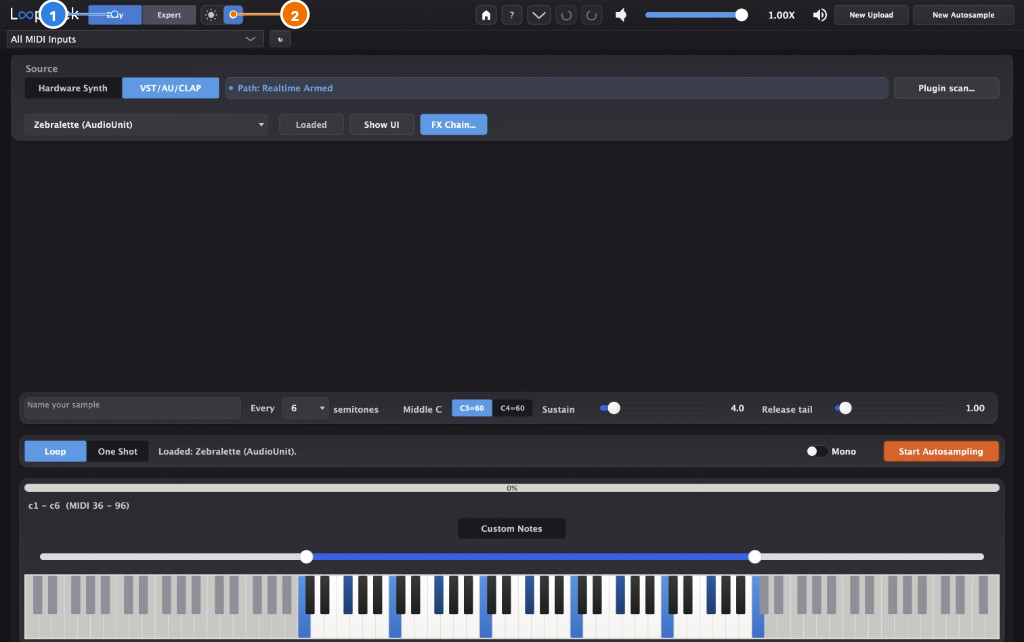The width and height of the screenshot is (1024, 642).
Task: Click the low-volume speaker icon
Action: click(621, 15)
